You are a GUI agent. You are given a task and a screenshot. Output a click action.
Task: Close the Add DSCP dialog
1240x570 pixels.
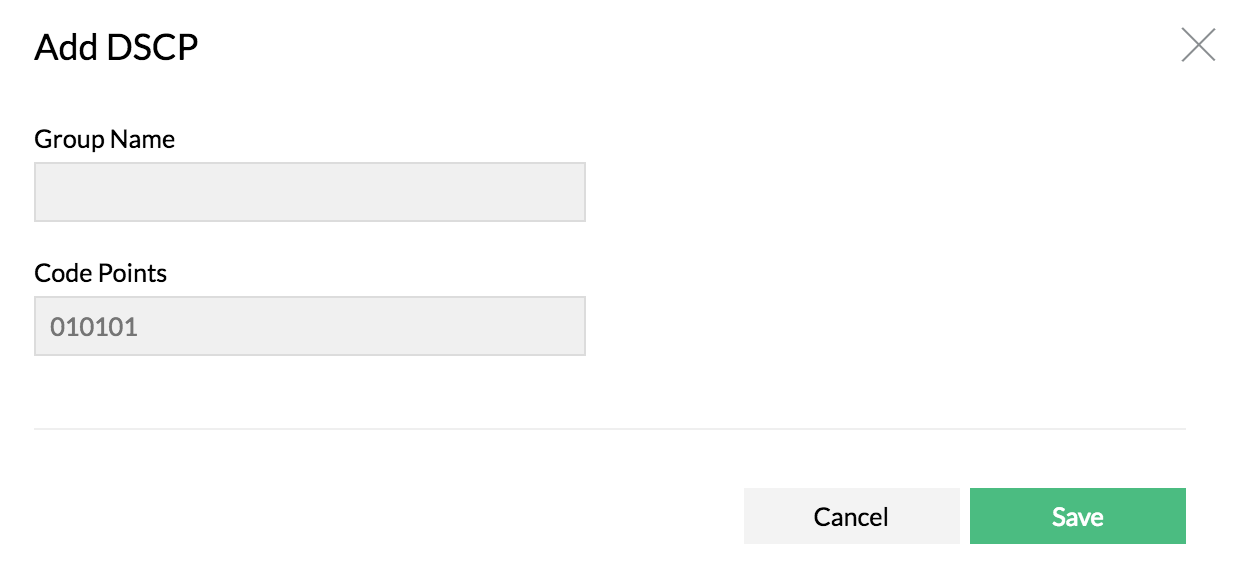(x=1198, y=45)
